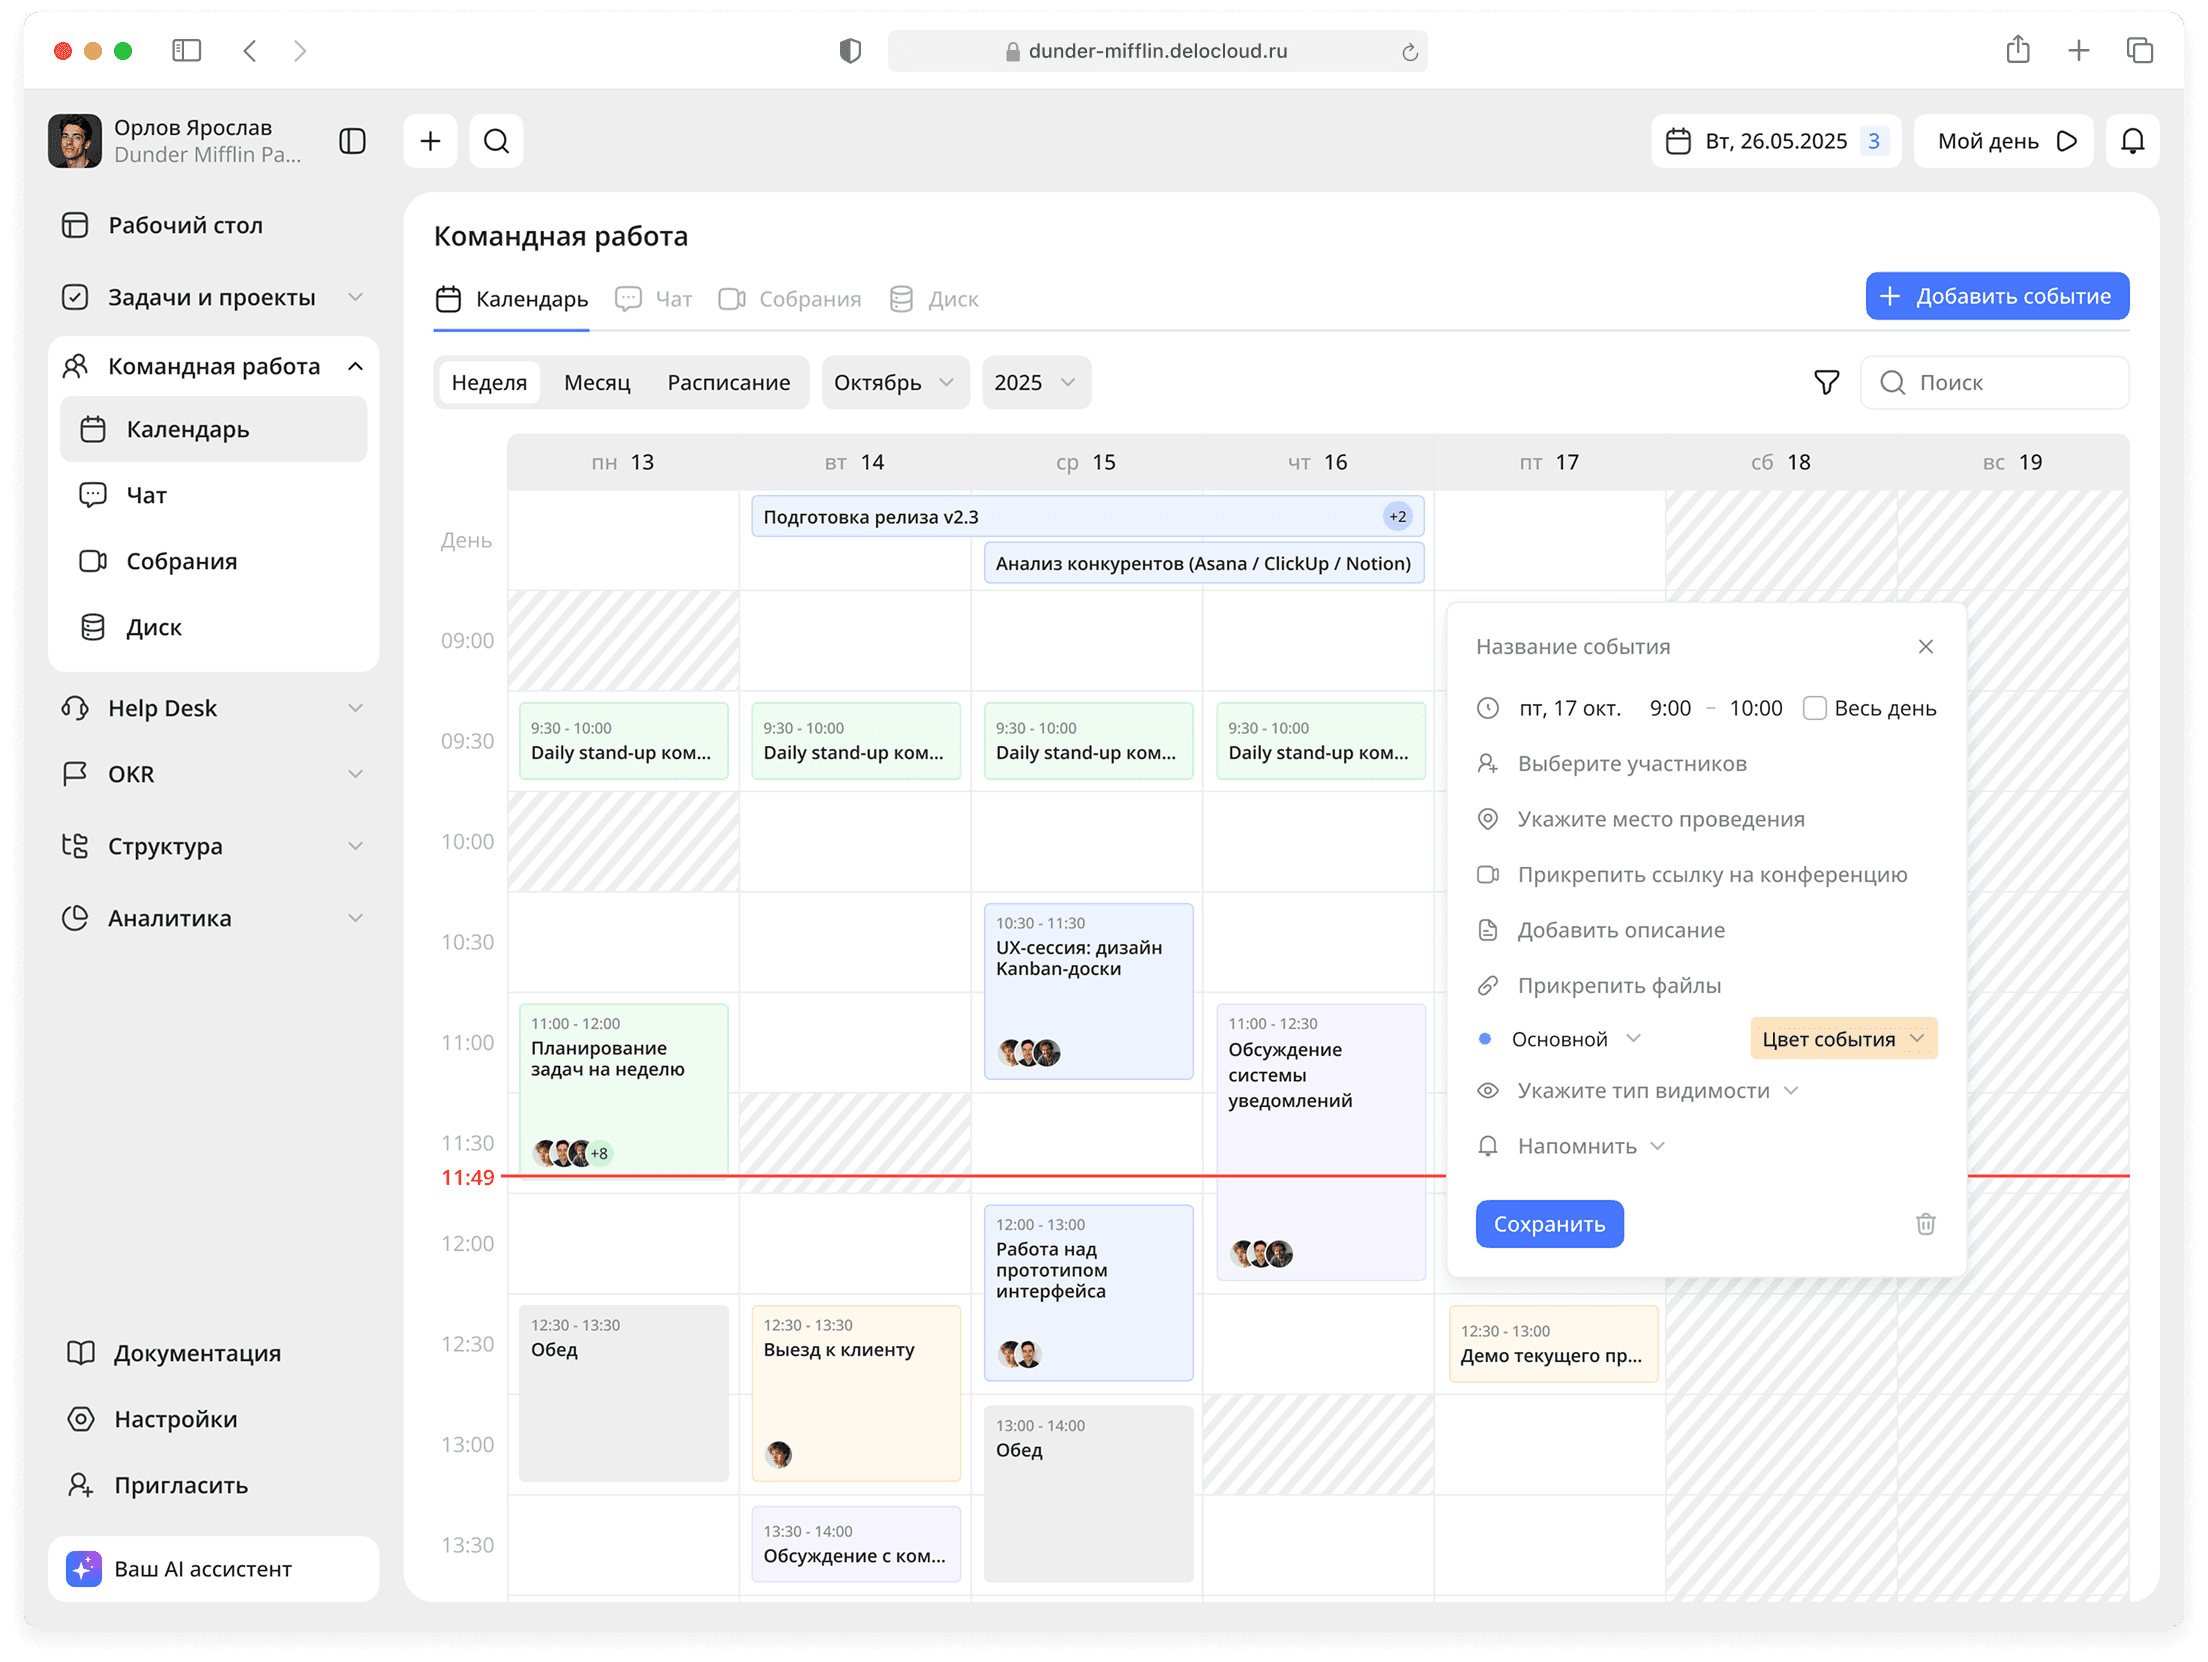Switch calendar to 'Месяц' view

tap(596, 382)
